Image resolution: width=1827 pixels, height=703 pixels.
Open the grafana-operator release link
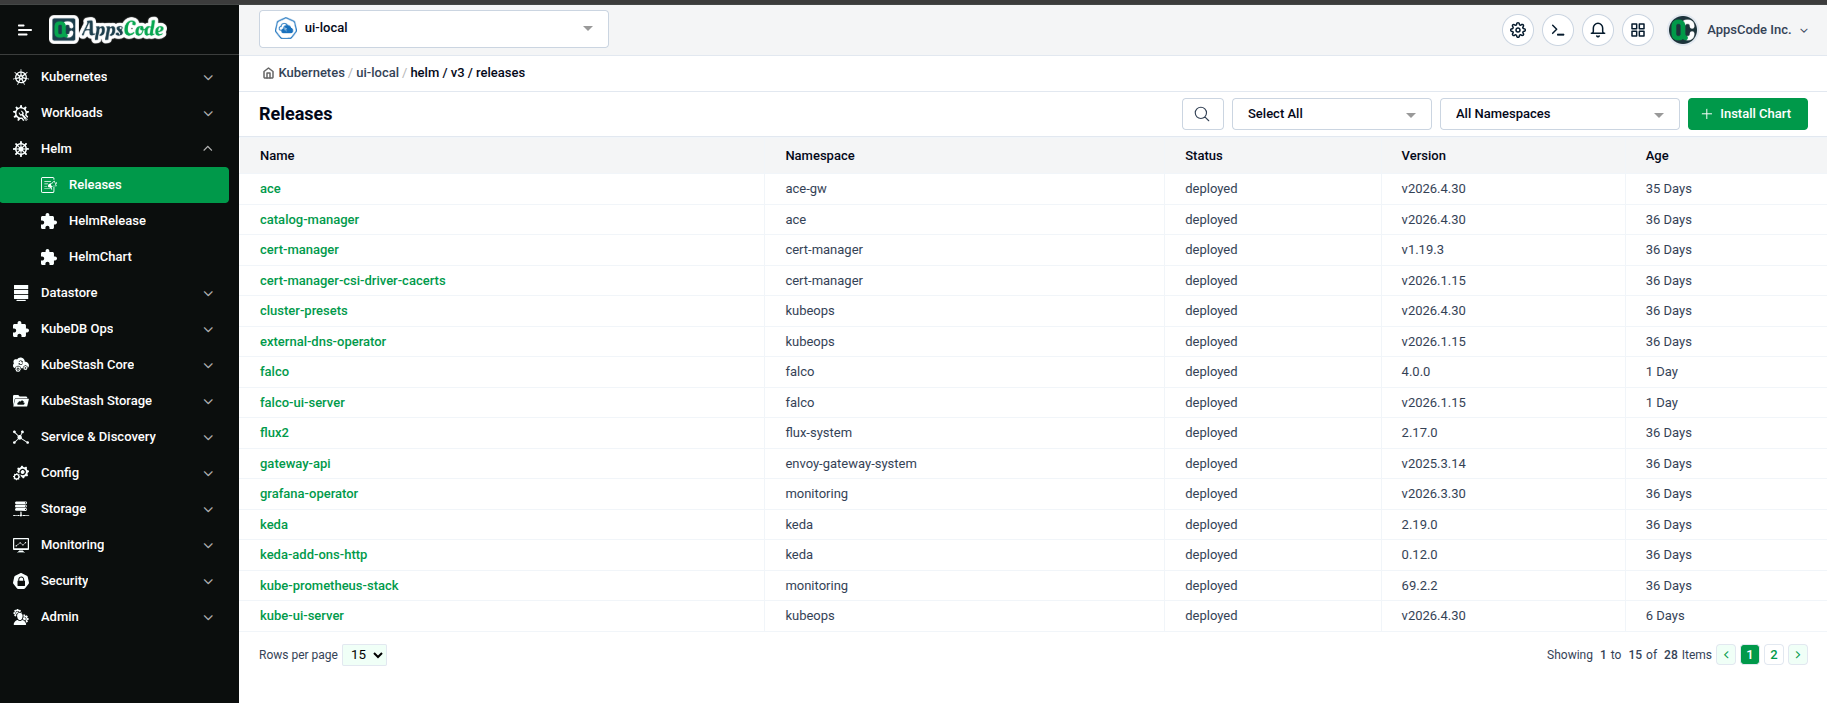click(x=309, y=494)
